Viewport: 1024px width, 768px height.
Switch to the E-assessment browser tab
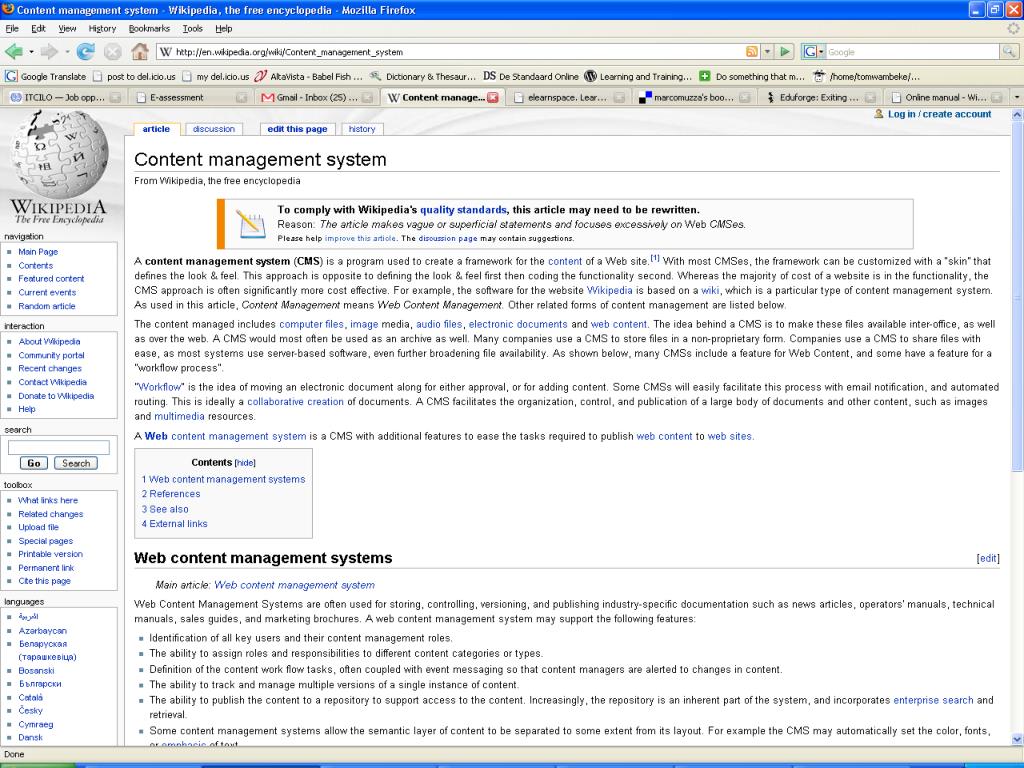click(191, 97)
